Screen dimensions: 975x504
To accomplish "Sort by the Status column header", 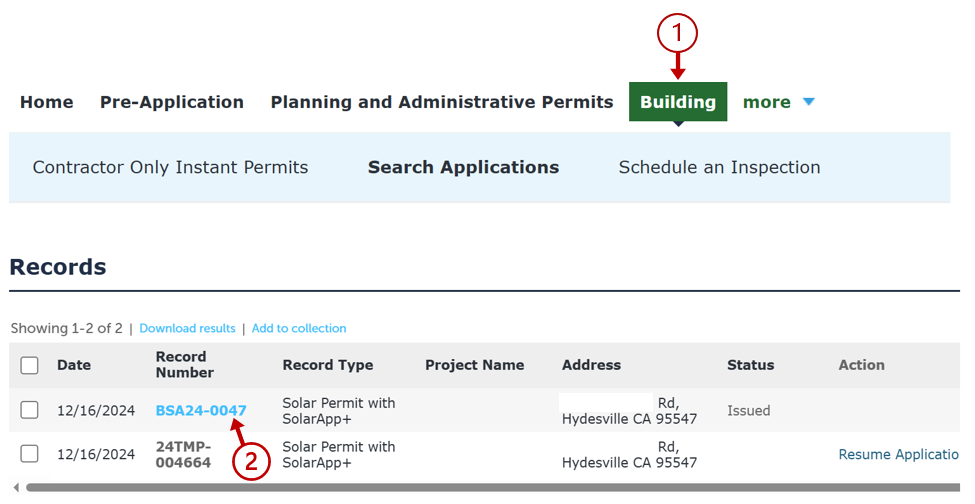I will pyautogui.click(x=750, y=365).
